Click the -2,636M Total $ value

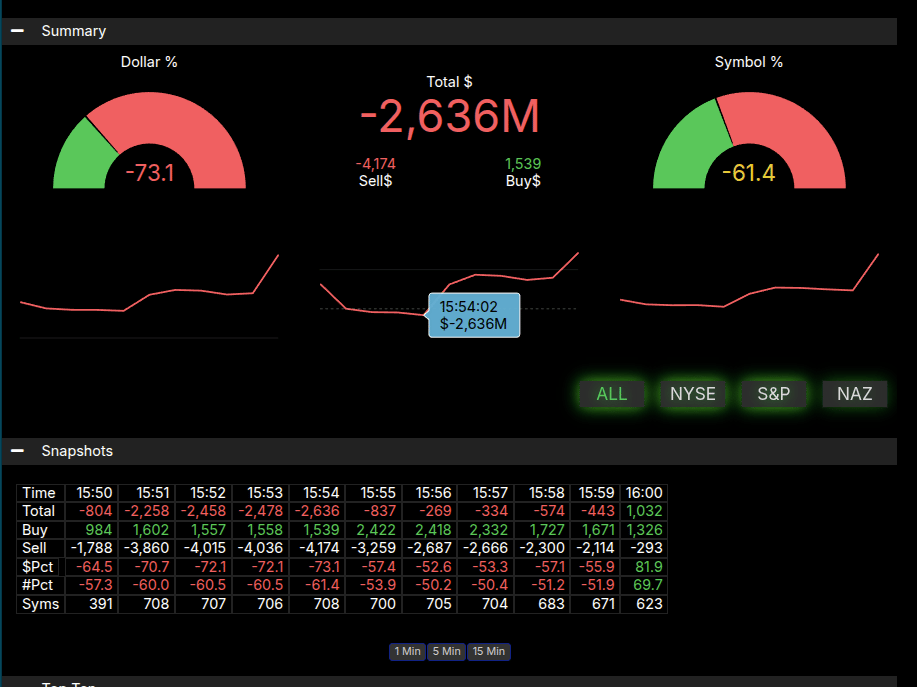449,117
